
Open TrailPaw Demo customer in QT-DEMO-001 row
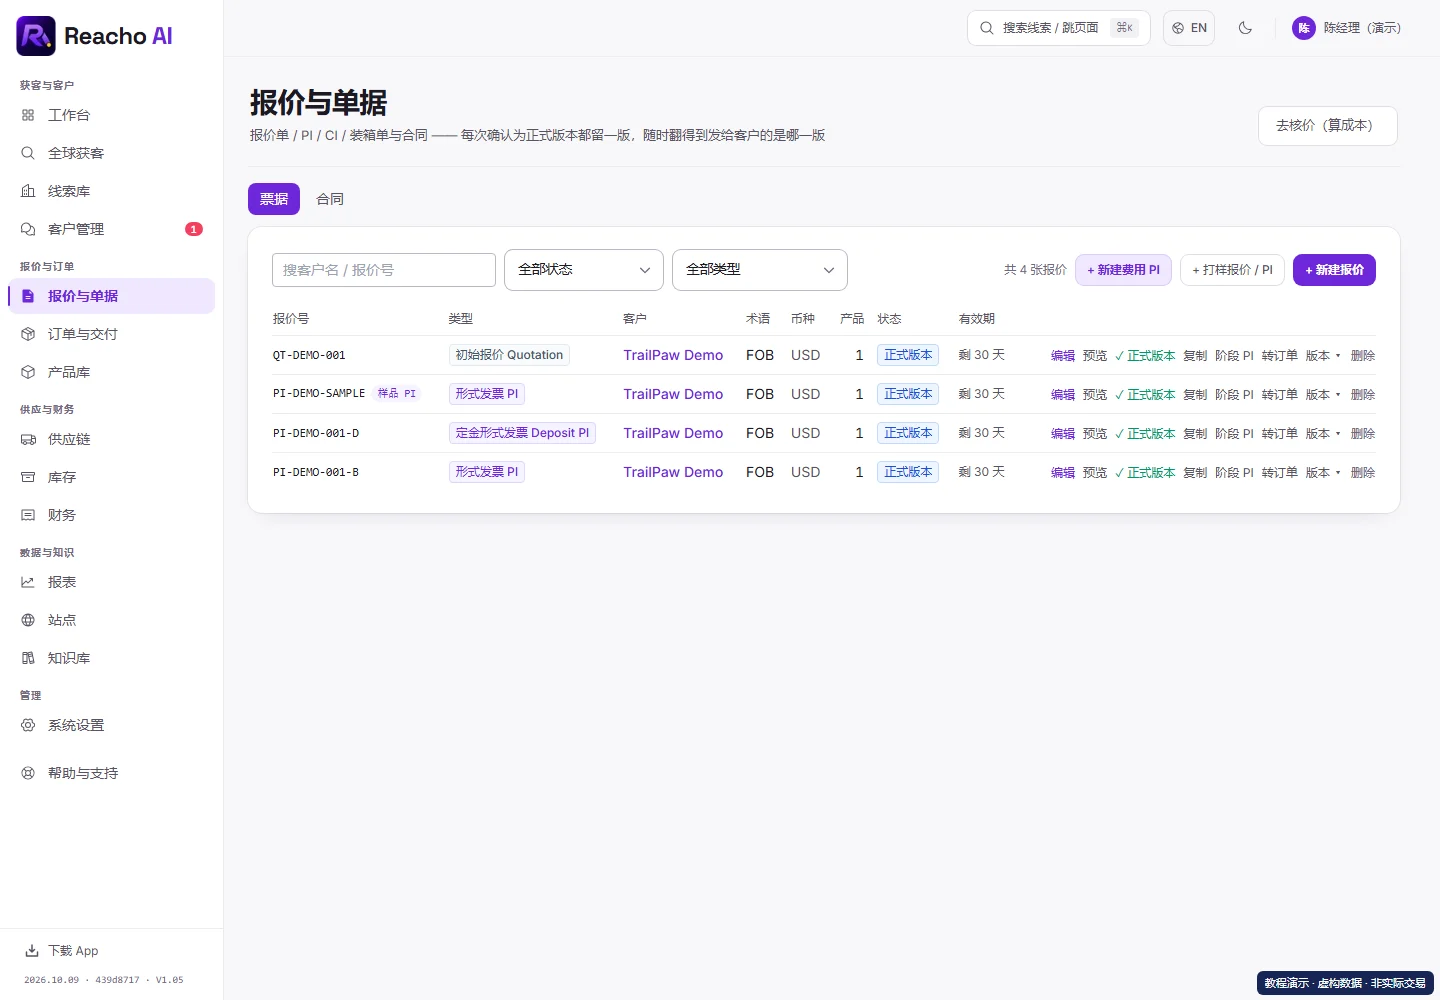coord(673,355)
